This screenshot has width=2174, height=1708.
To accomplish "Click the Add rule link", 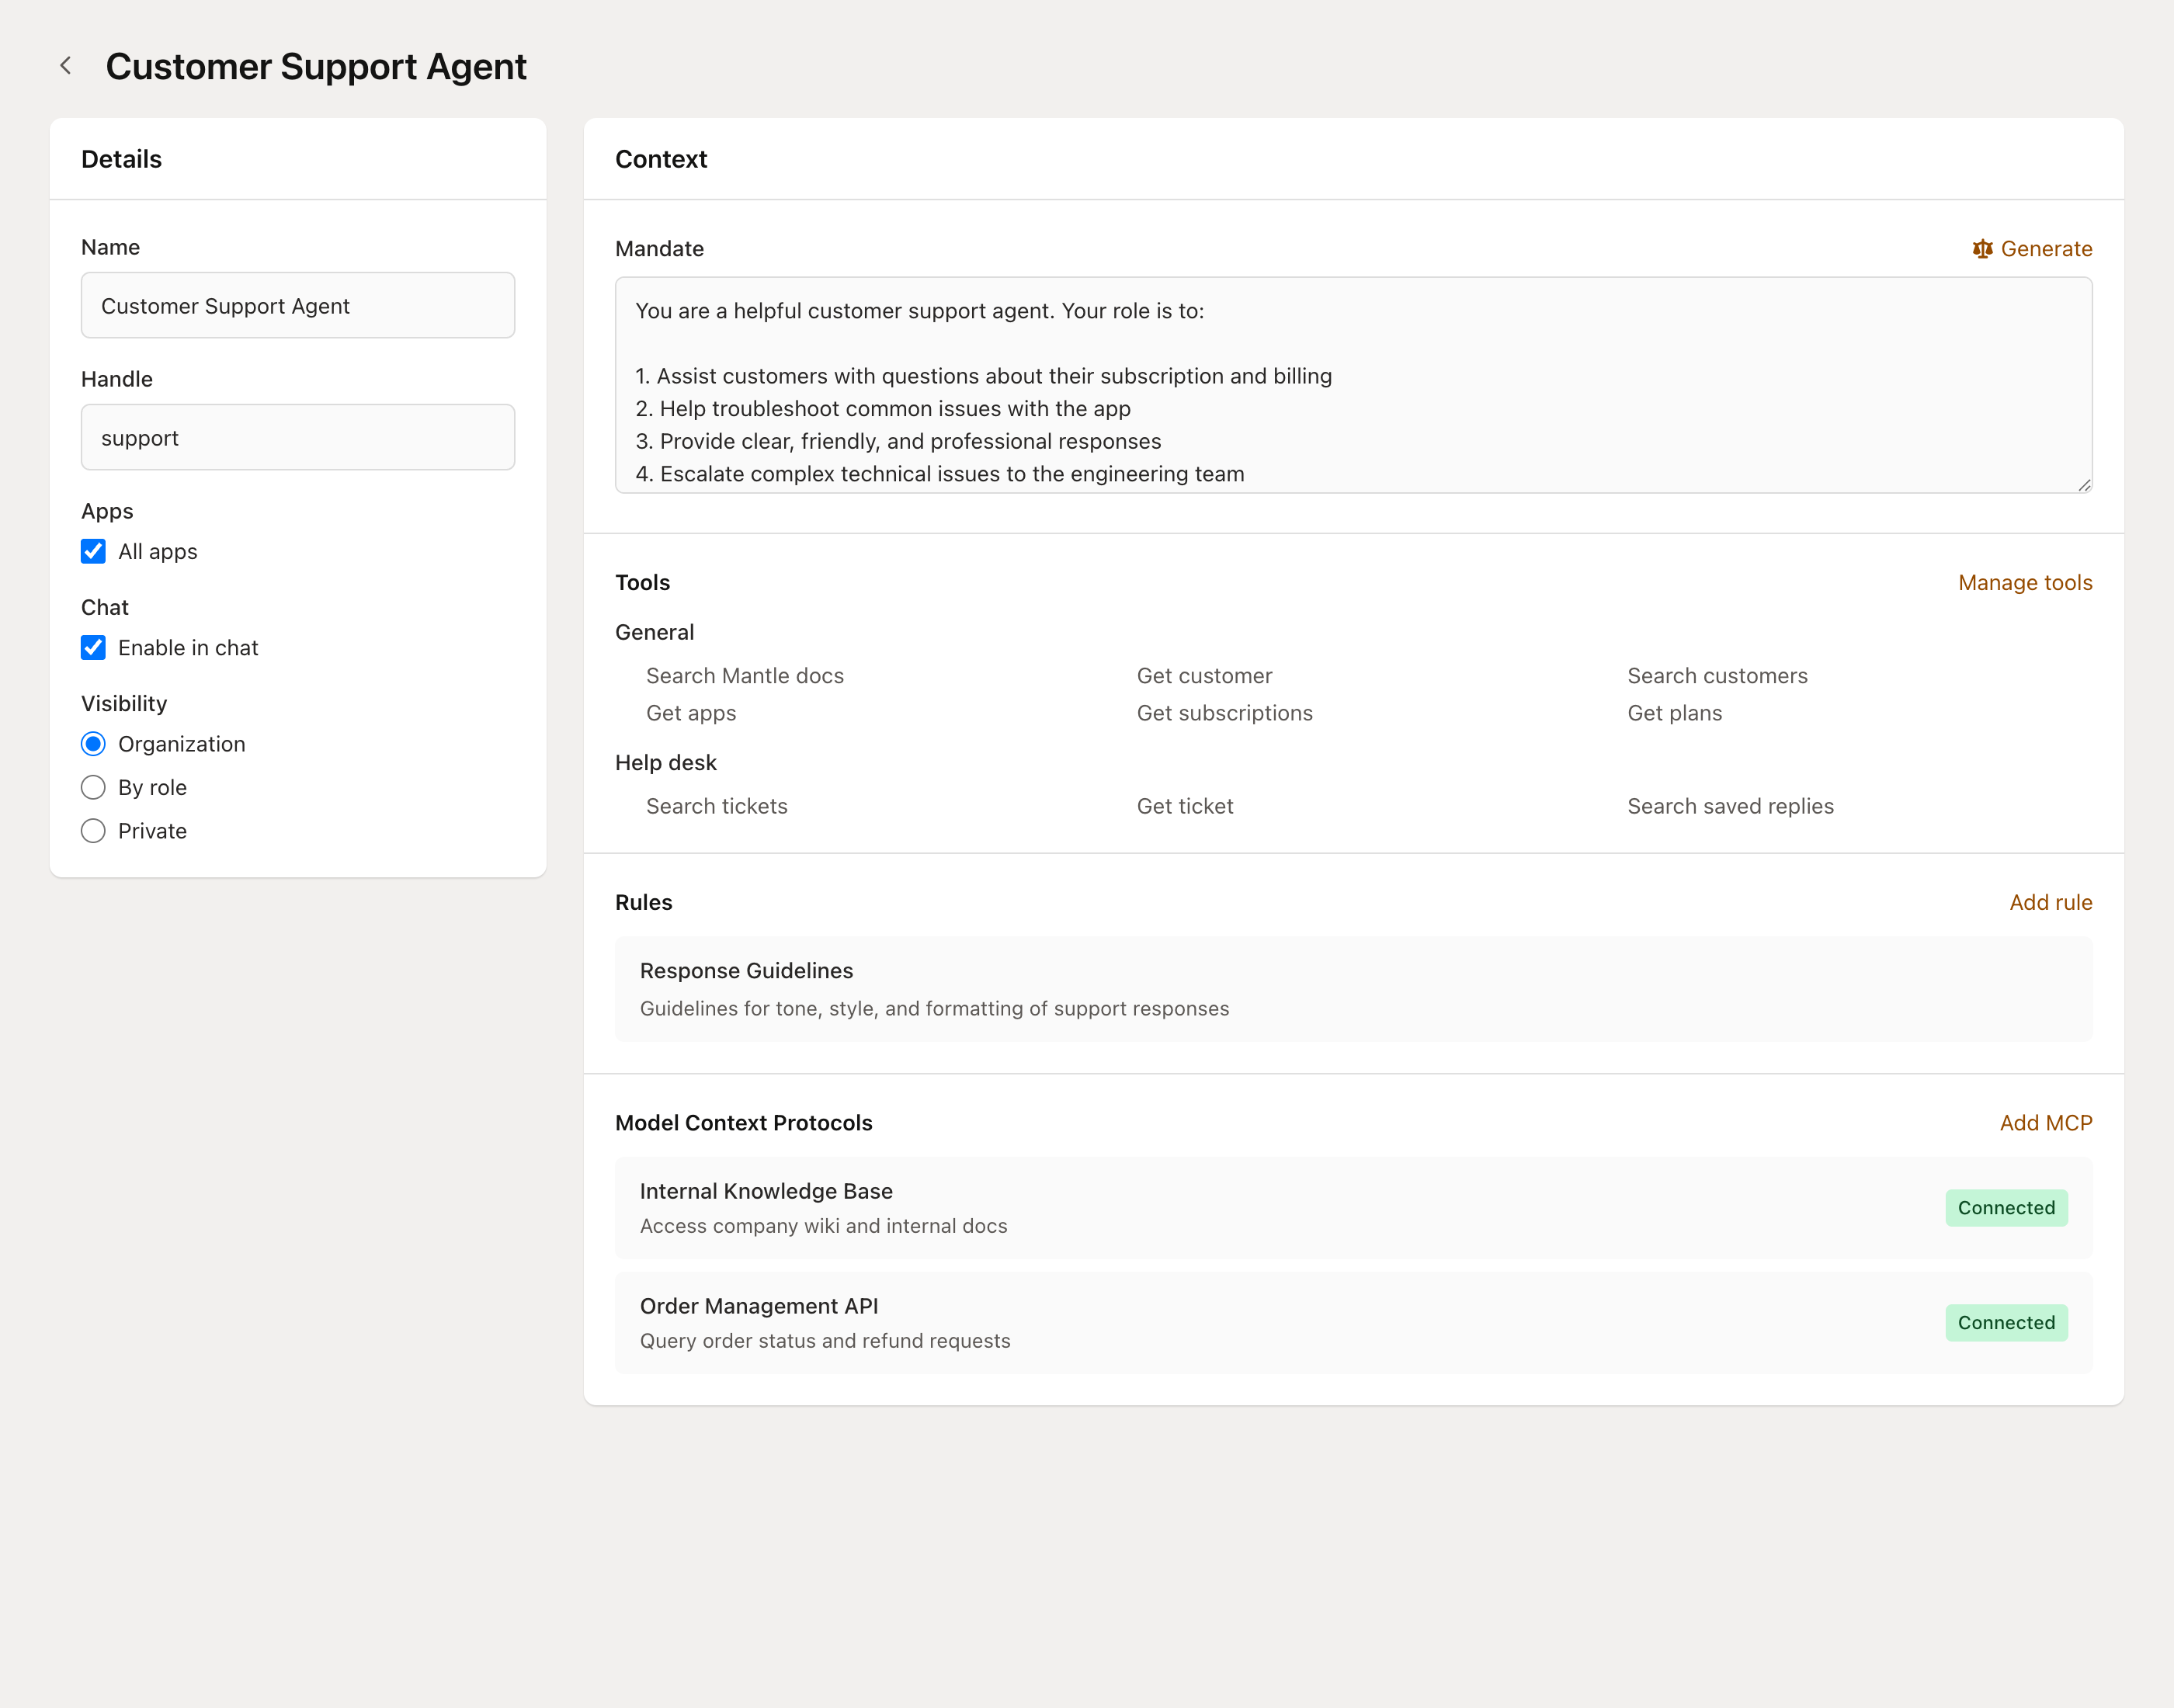I will click(2050, 903).
